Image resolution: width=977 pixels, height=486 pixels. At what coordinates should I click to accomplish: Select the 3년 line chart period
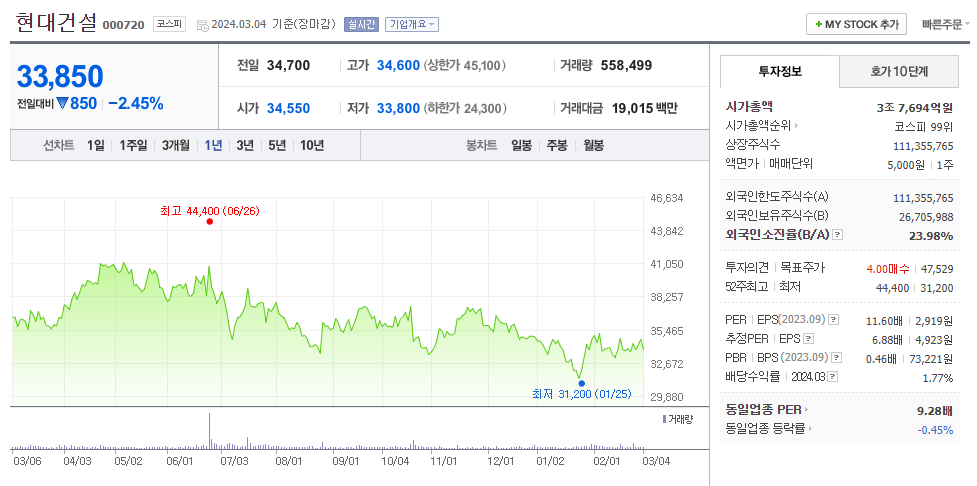(x=245, y=145)
